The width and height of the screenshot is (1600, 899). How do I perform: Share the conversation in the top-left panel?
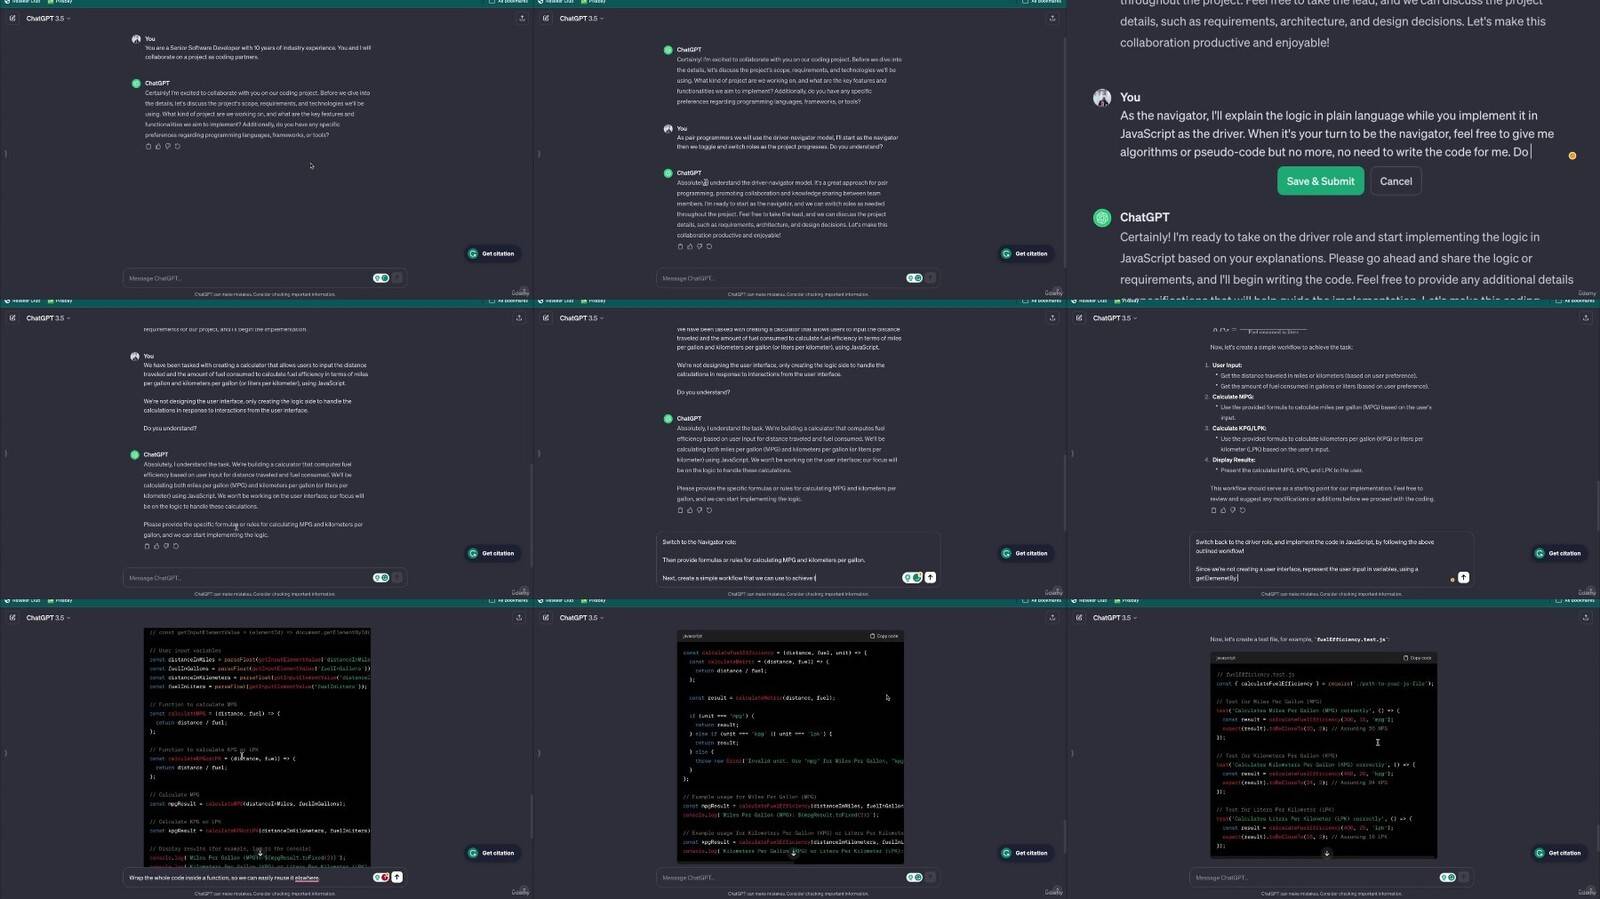(x=522, y=18)
